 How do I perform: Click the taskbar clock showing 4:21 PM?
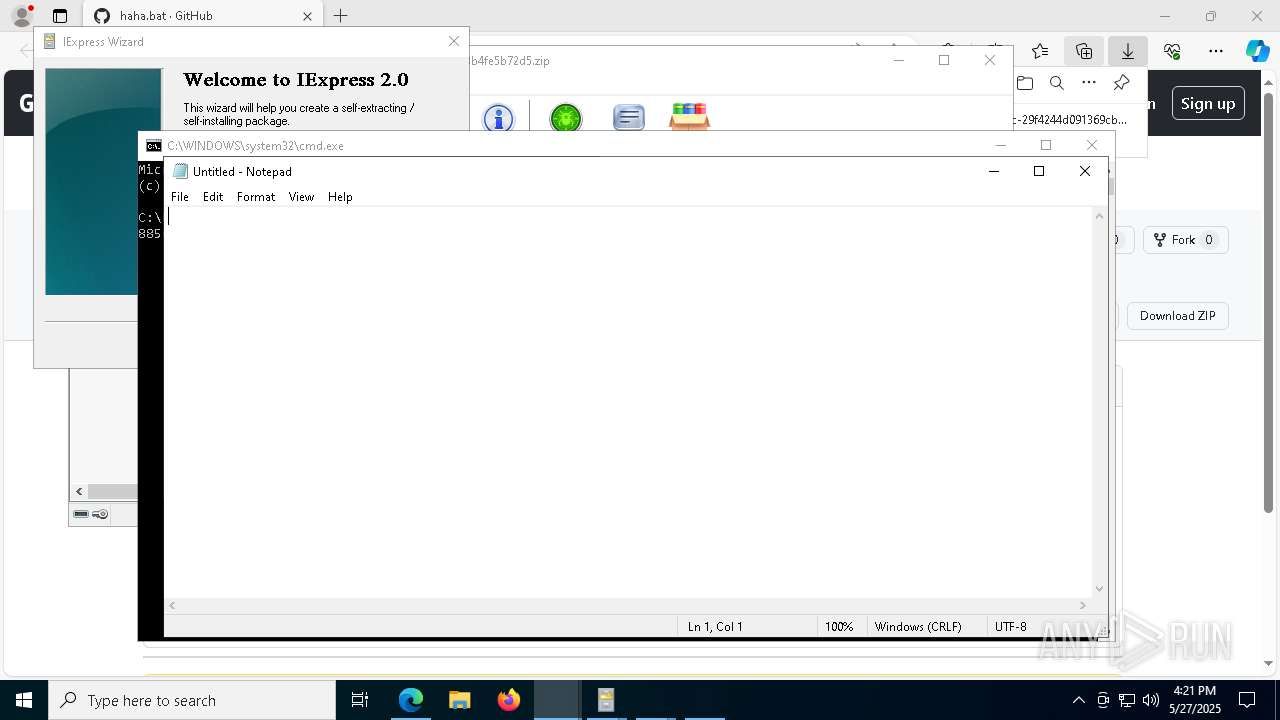[1195, 700]
